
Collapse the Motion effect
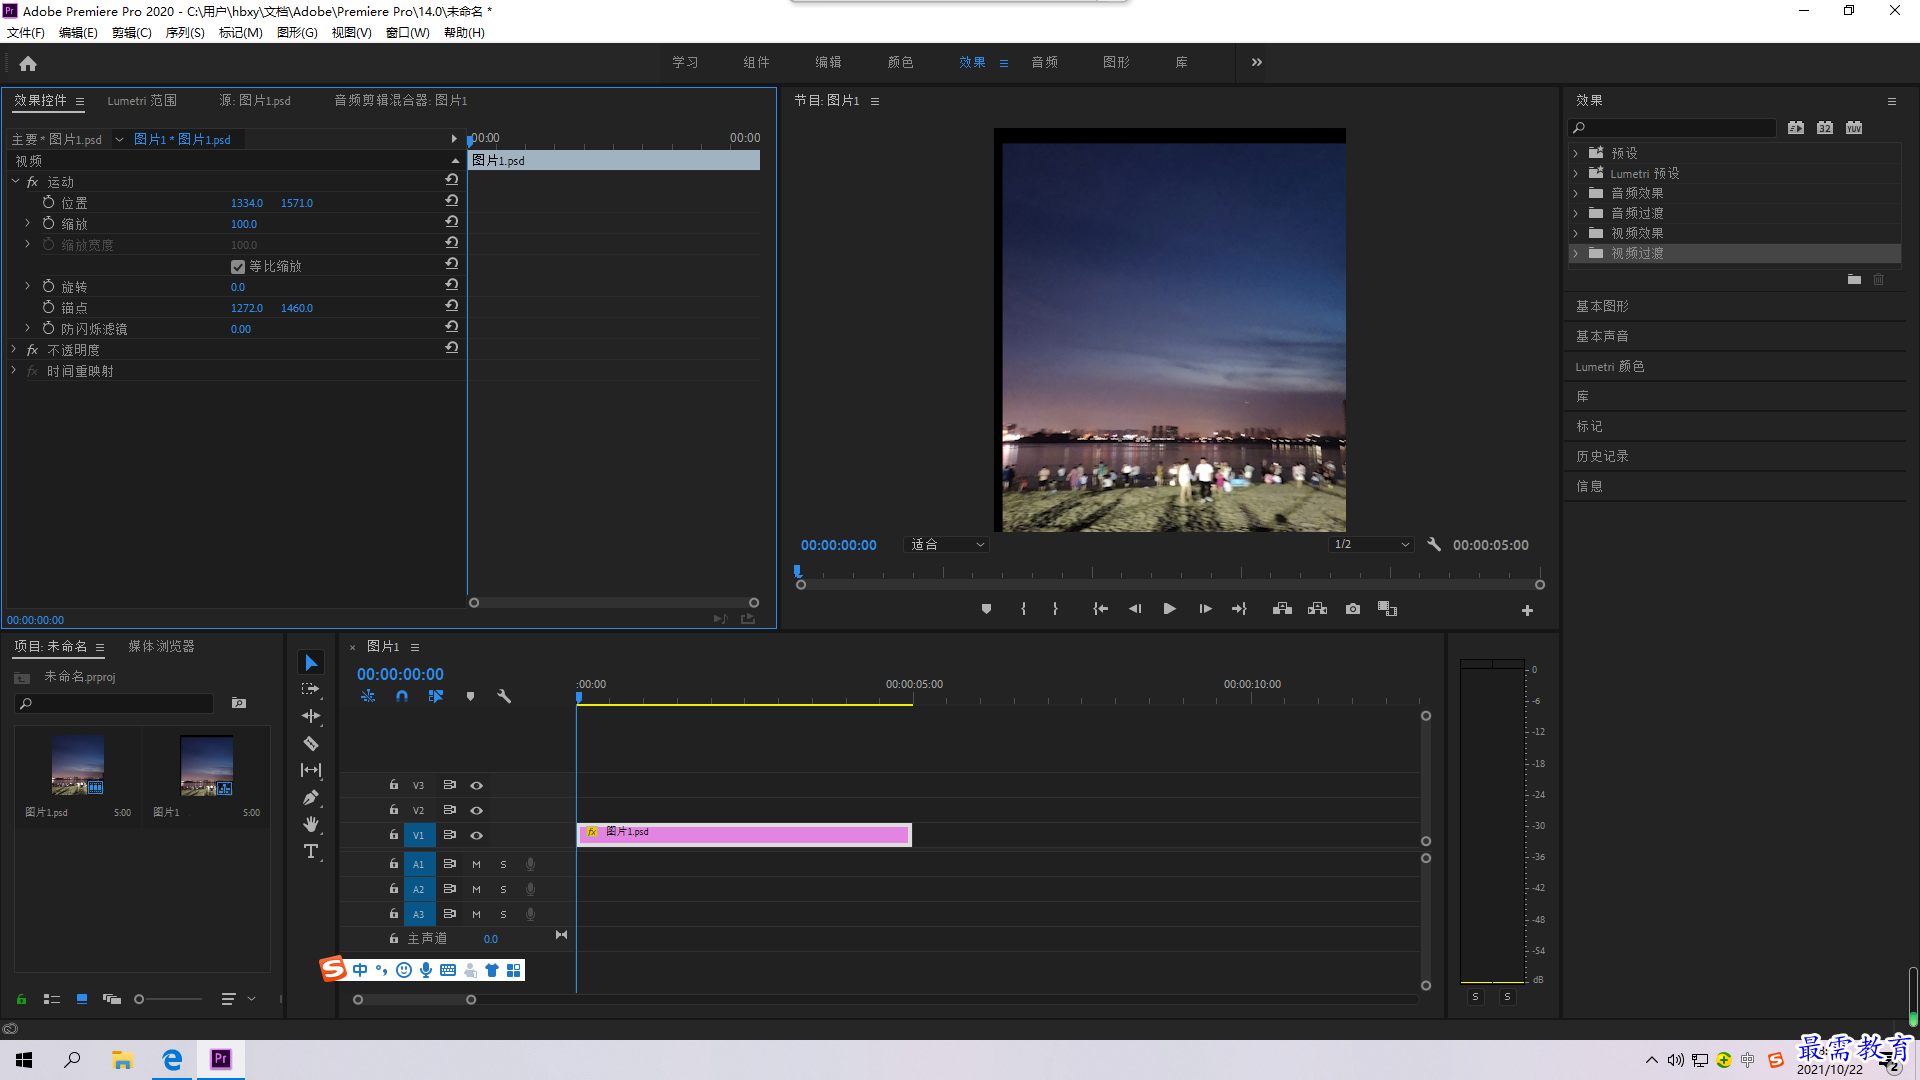(14, 181)
